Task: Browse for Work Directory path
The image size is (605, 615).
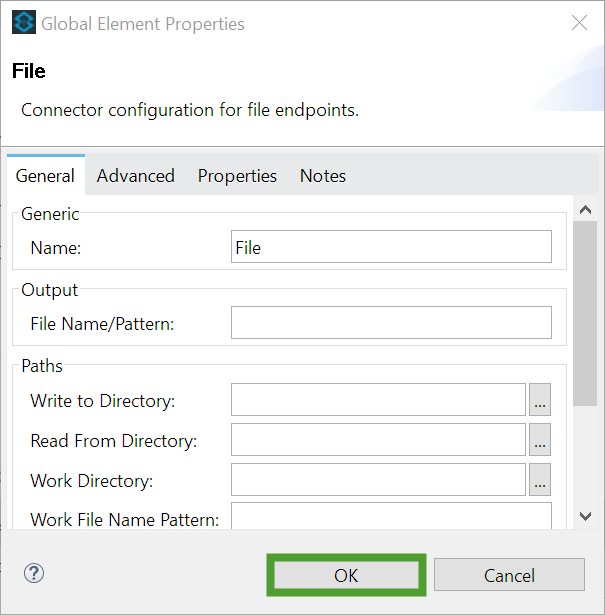Action: (540, 480)
